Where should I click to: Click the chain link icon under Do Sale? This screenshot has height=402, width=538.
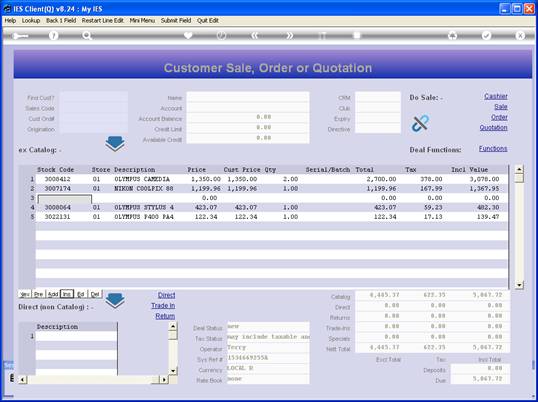(420, 123)
